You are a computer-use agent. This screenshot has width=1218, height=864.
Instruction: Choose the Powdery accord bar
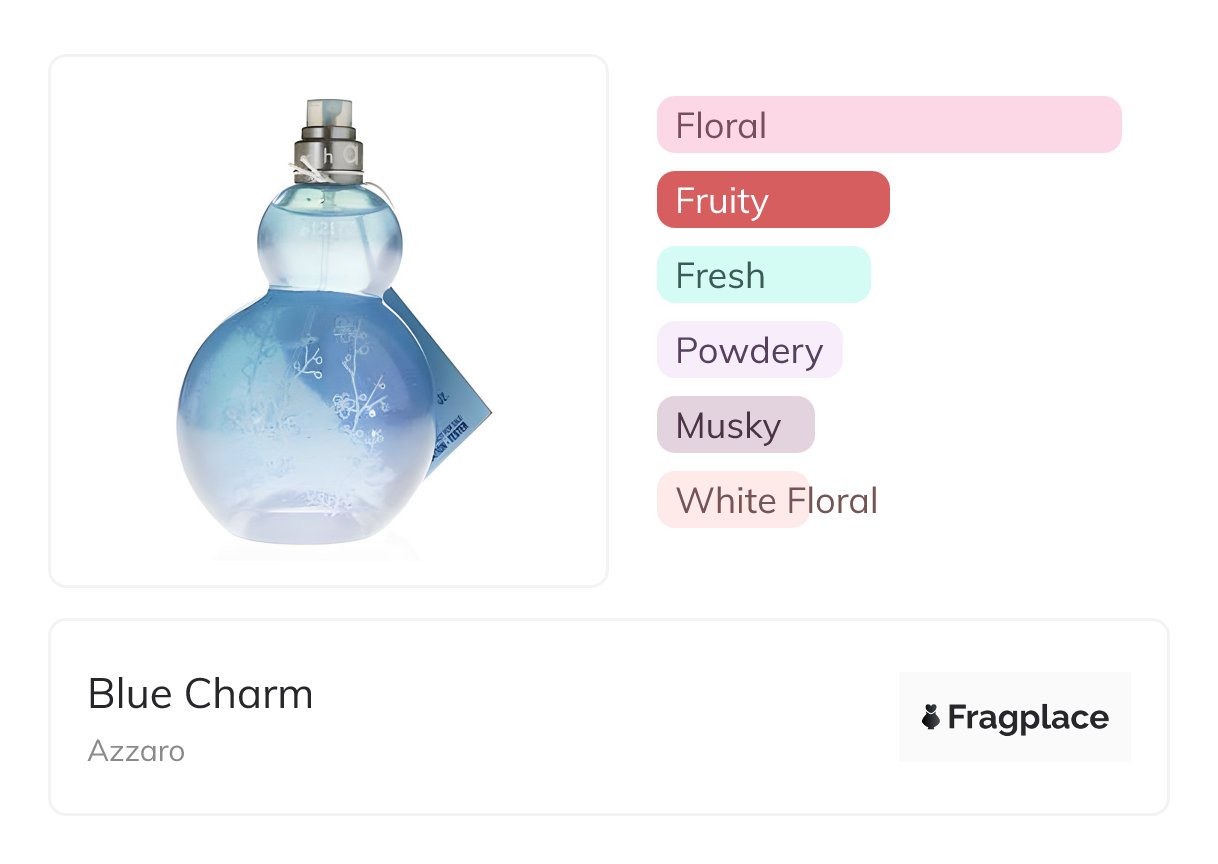click(749, 350)
